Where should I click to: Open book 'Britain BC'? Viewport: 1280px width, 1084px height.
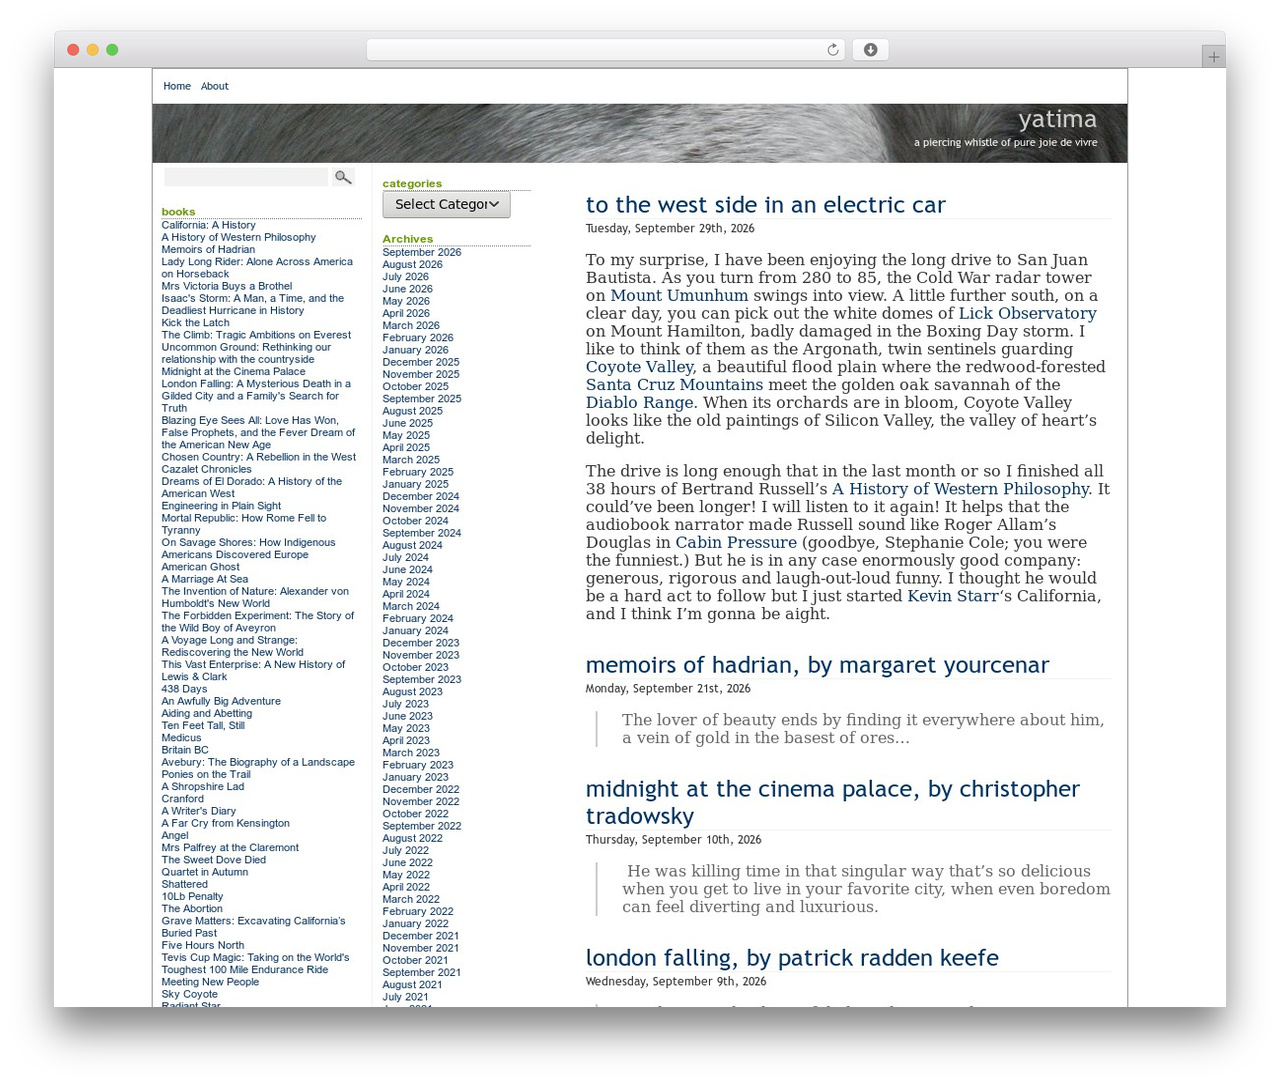pos(185,750)
